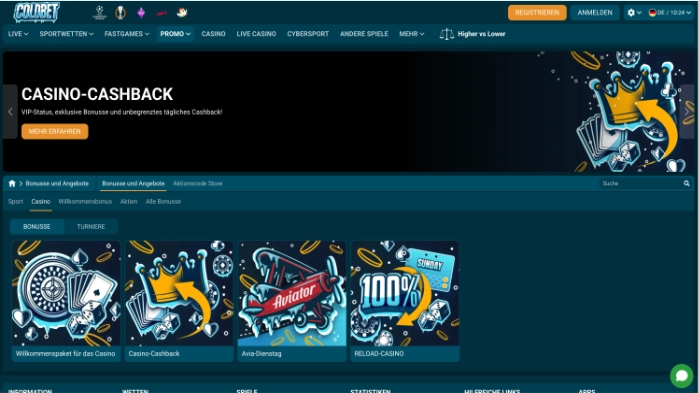Switch to the TURNIERE toggle
Viewport: 699px width, 393px height.
(x=91, y=226)
